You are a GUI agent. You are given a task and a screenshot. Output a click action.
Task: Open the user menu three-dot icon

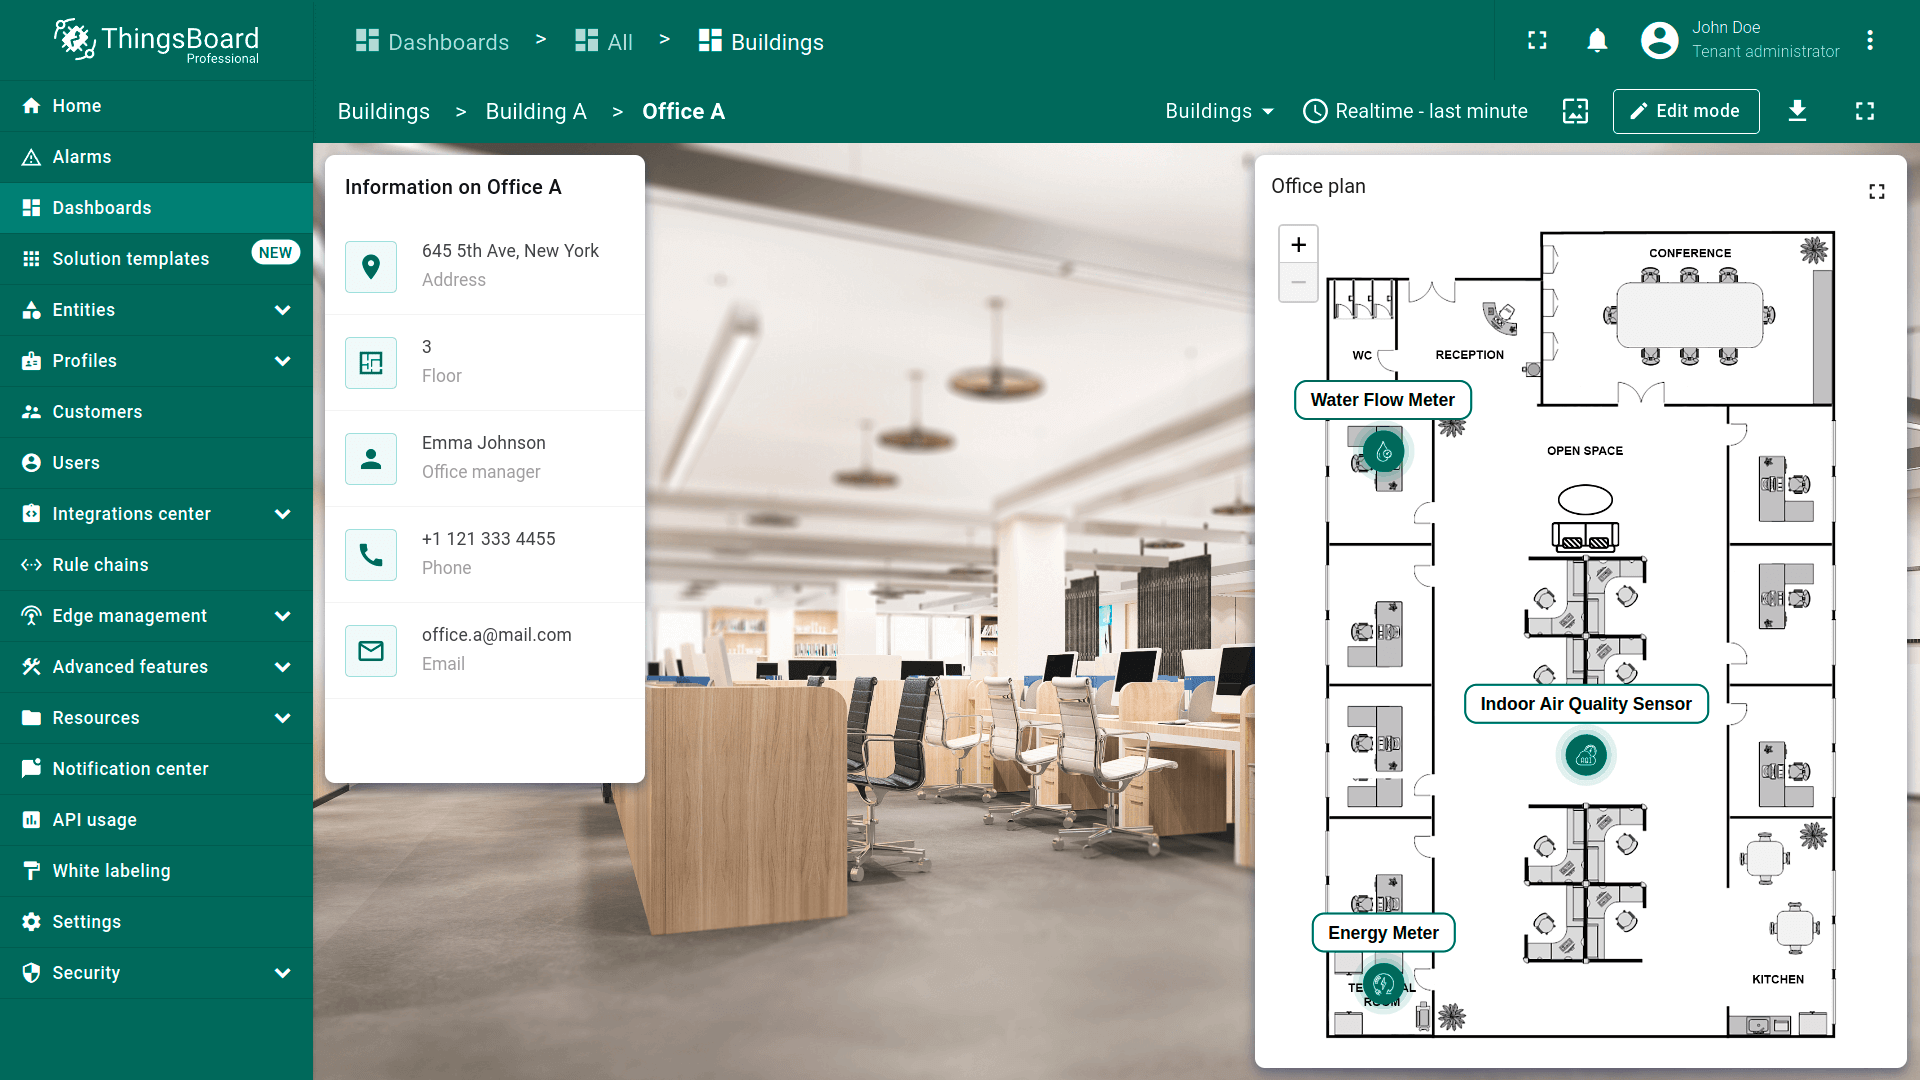[x=1869, y=40]
